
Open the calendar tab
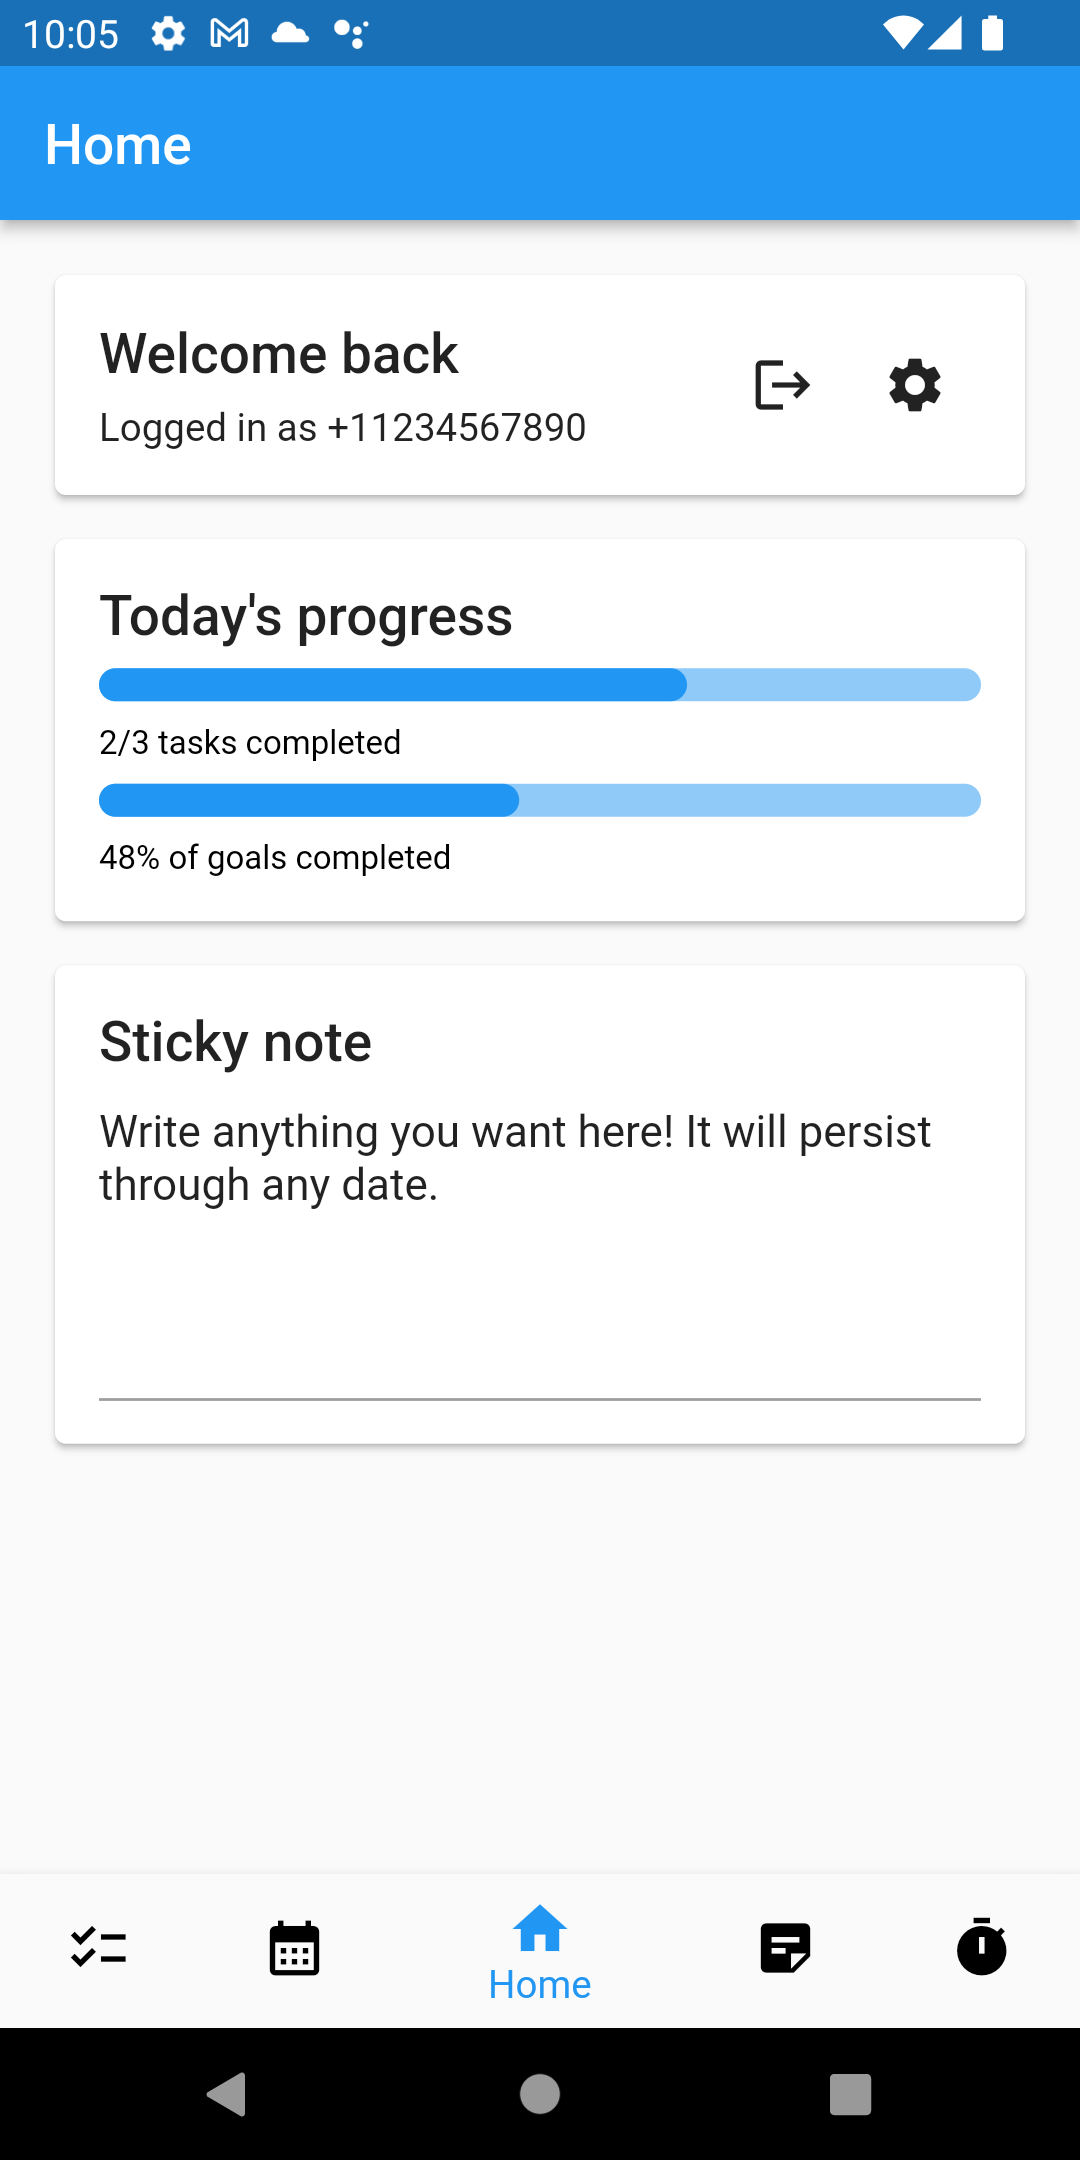point(294,1948)
